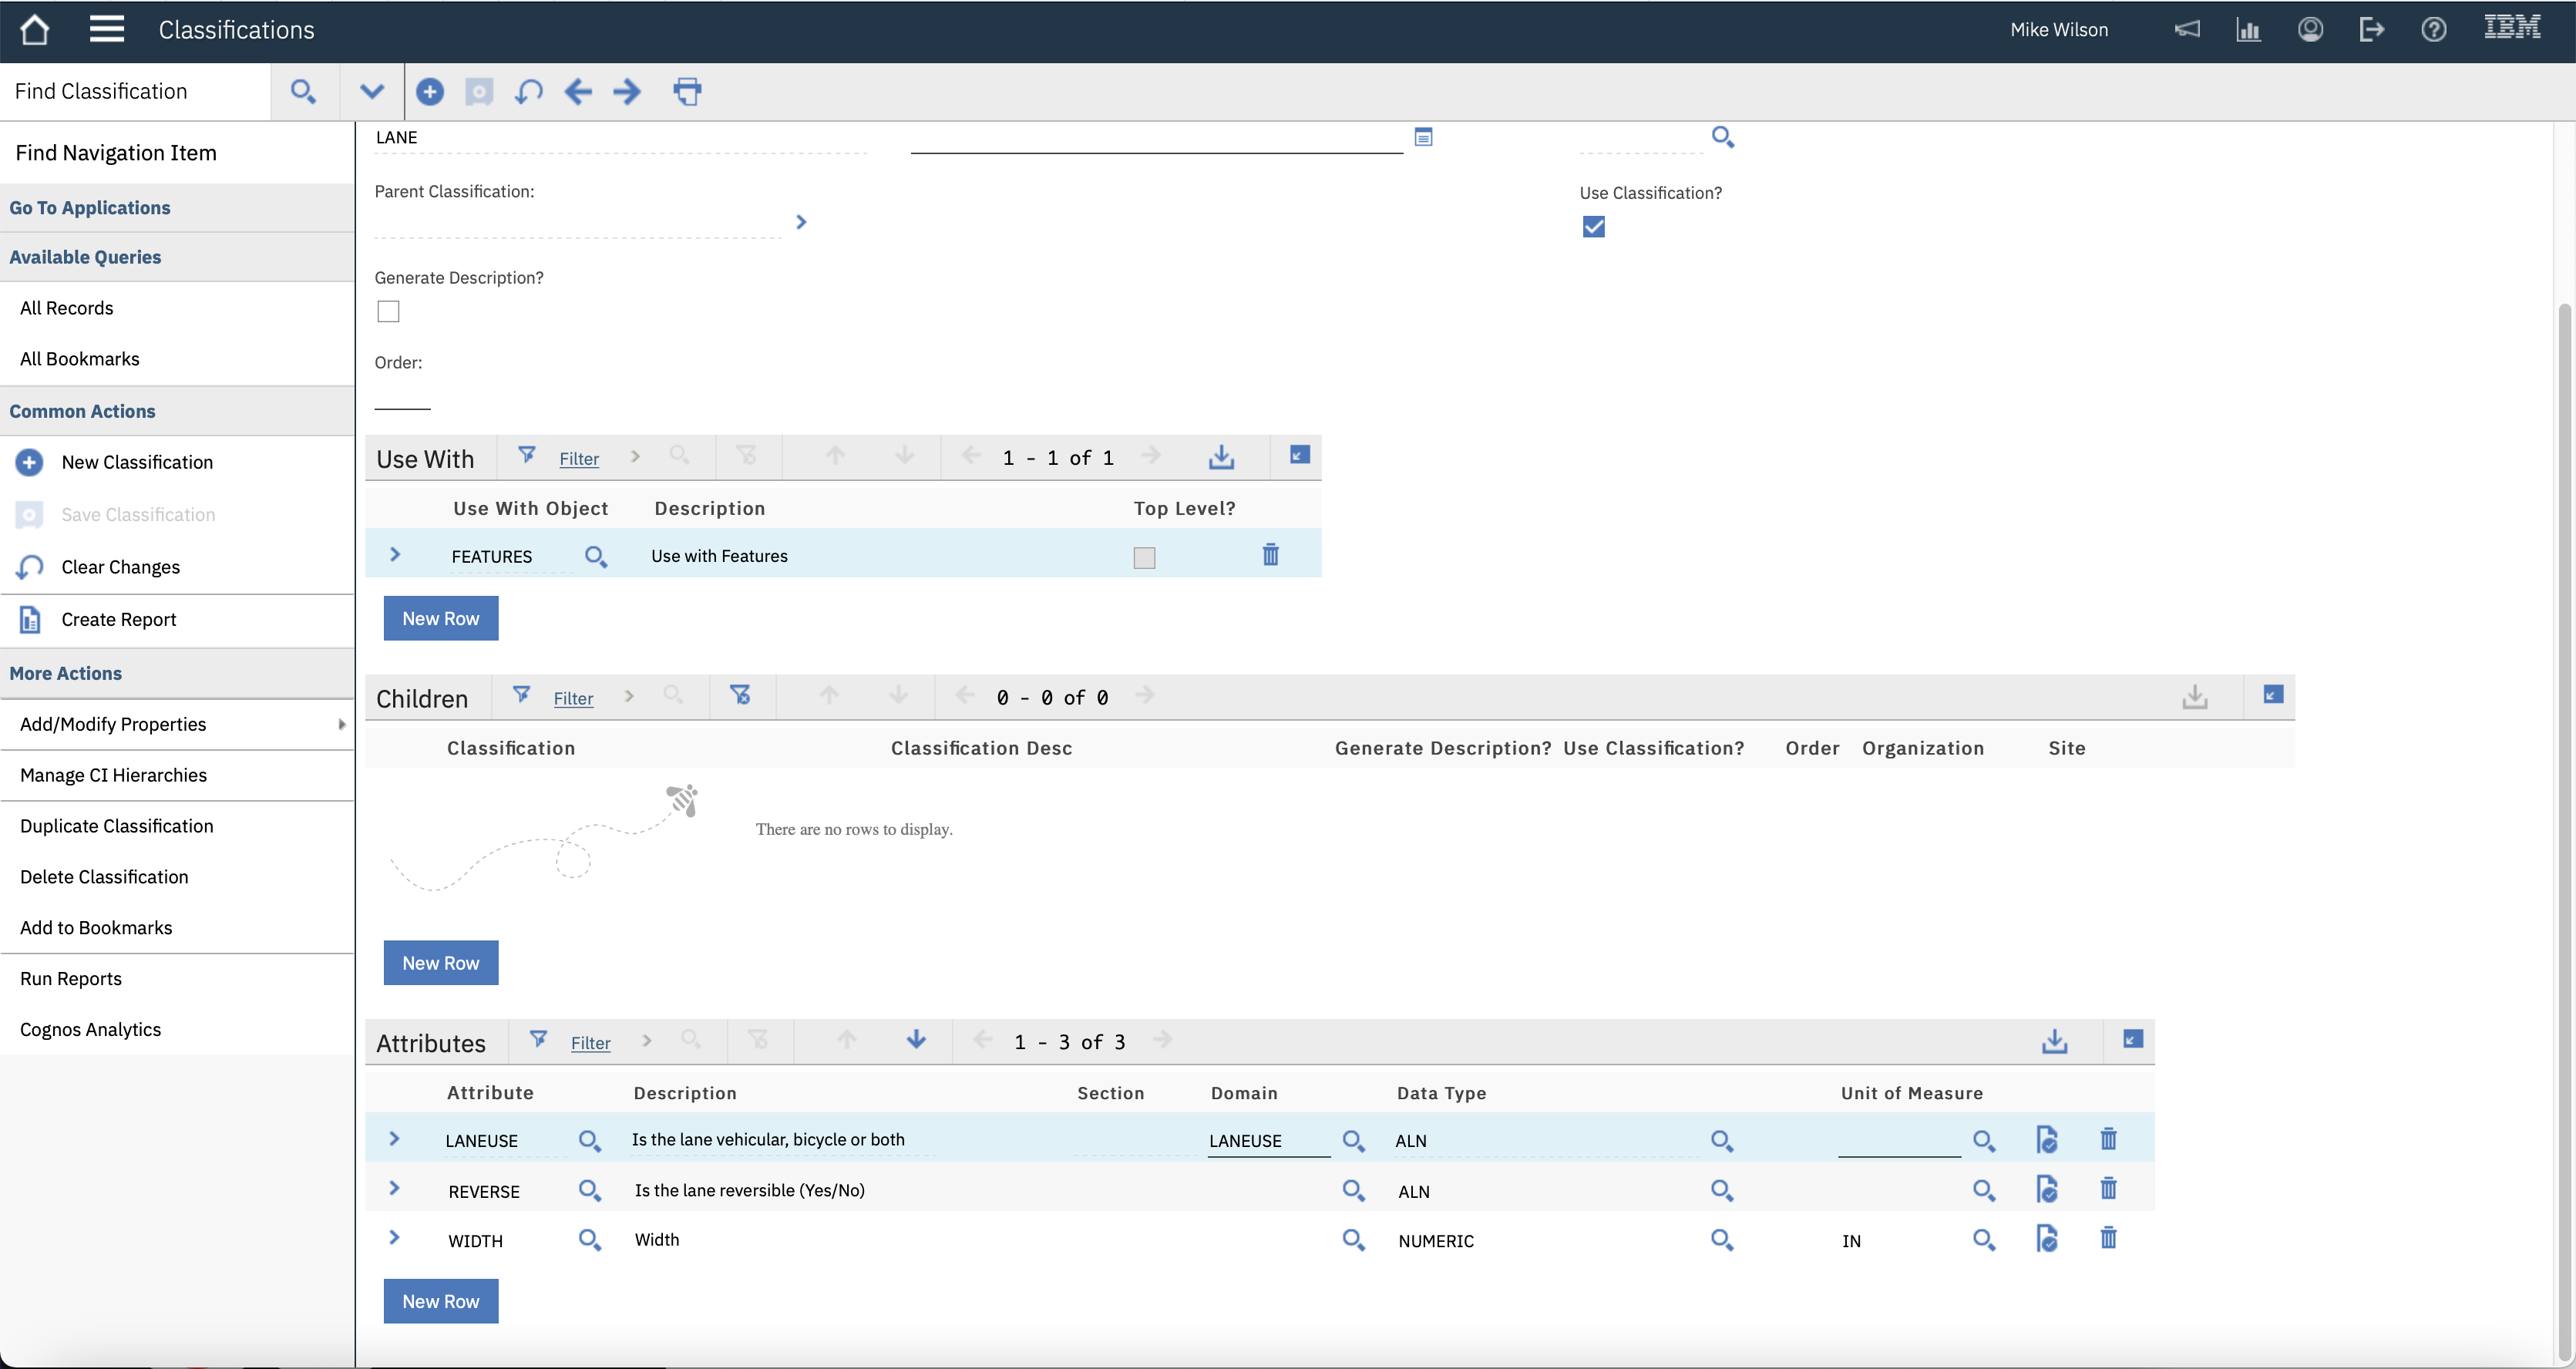2576x1369 pixels.
Task: Click the Clear Changes undo toolbar icon
Action: tap(529, 92)
